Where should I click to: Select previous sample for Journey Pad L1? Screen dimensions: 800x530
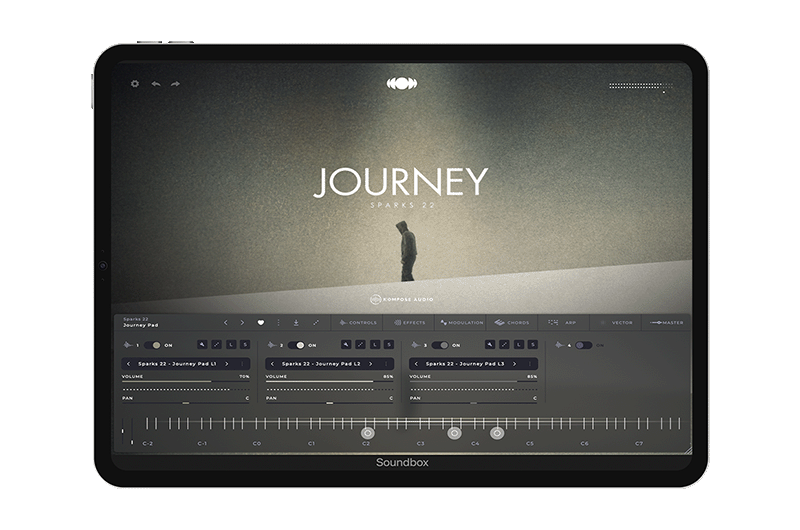click(x=128, y=364)
